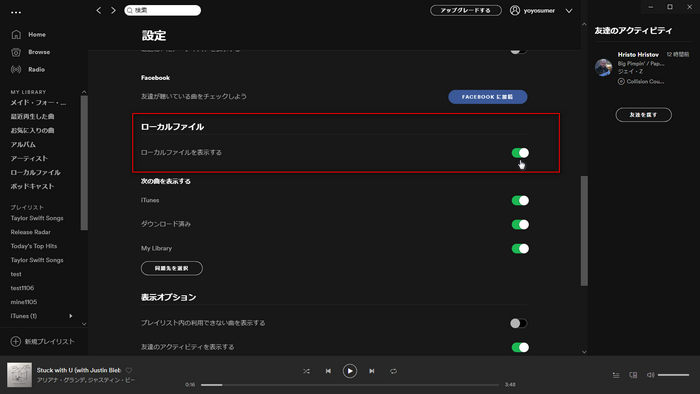The image size is (700, 394).
Task: Click 新規プレイリスト link
Action: pos(50,341)
